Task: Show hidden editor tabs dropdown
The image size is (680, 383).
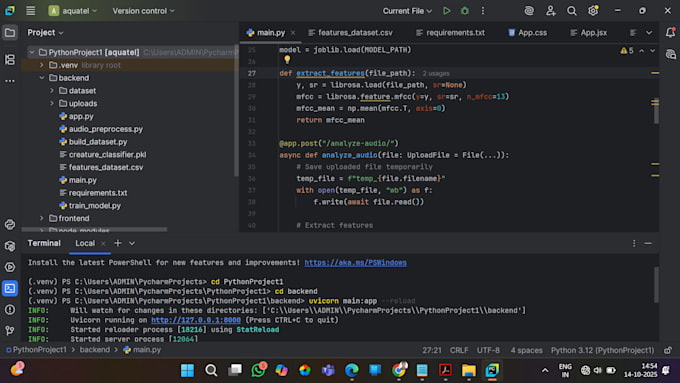Action: pyautogui.click(x=649, y=33)
